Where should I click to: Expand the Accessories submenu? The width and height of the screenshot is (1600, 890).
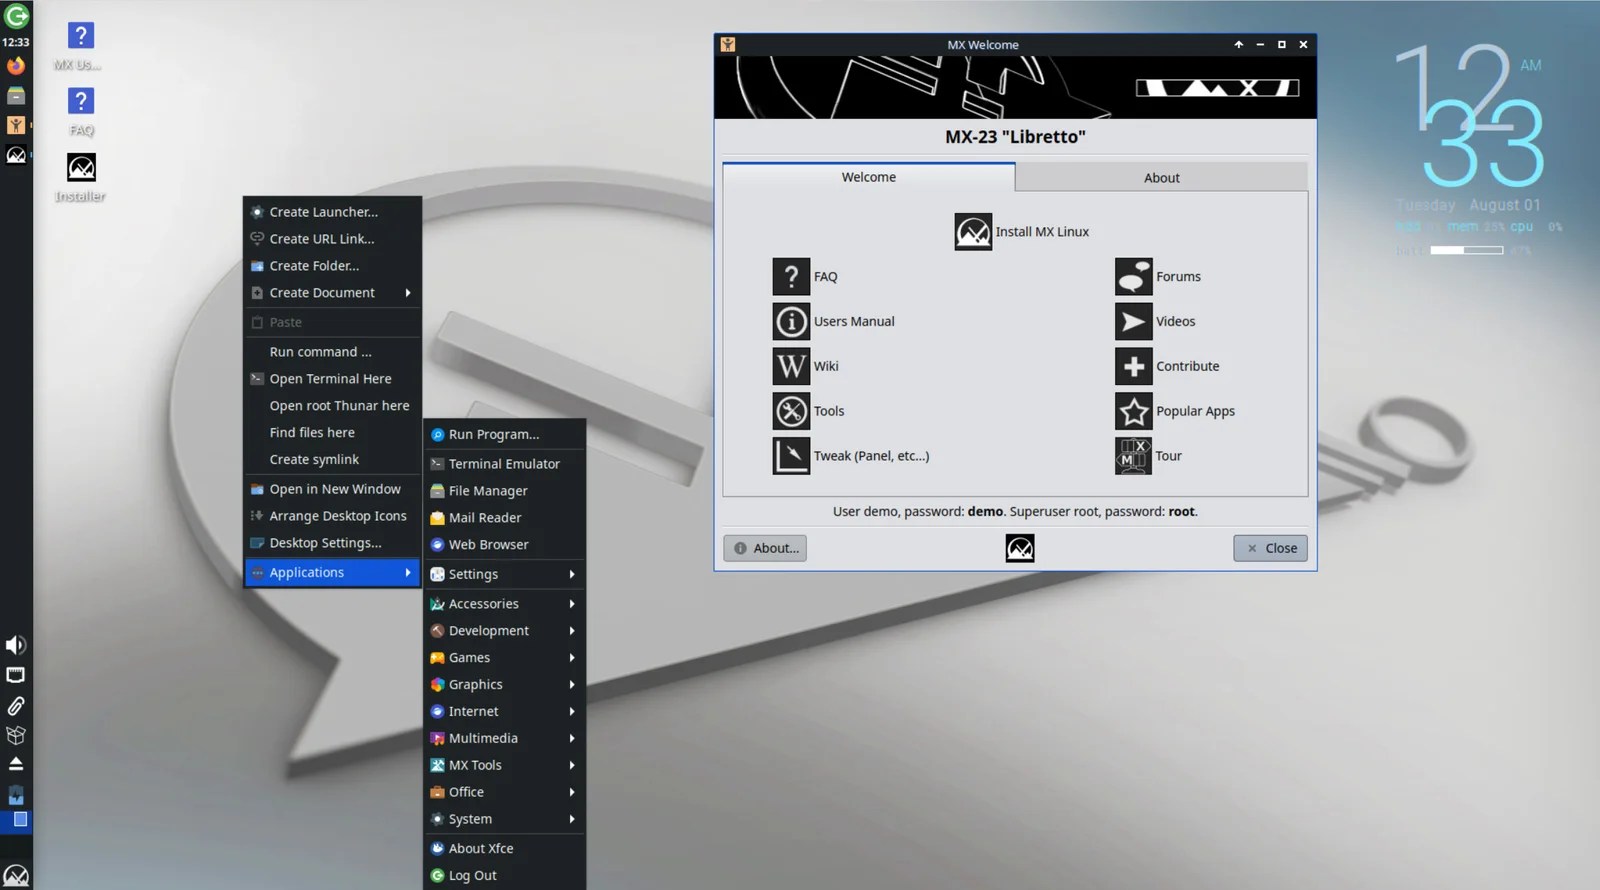point(505,604)
